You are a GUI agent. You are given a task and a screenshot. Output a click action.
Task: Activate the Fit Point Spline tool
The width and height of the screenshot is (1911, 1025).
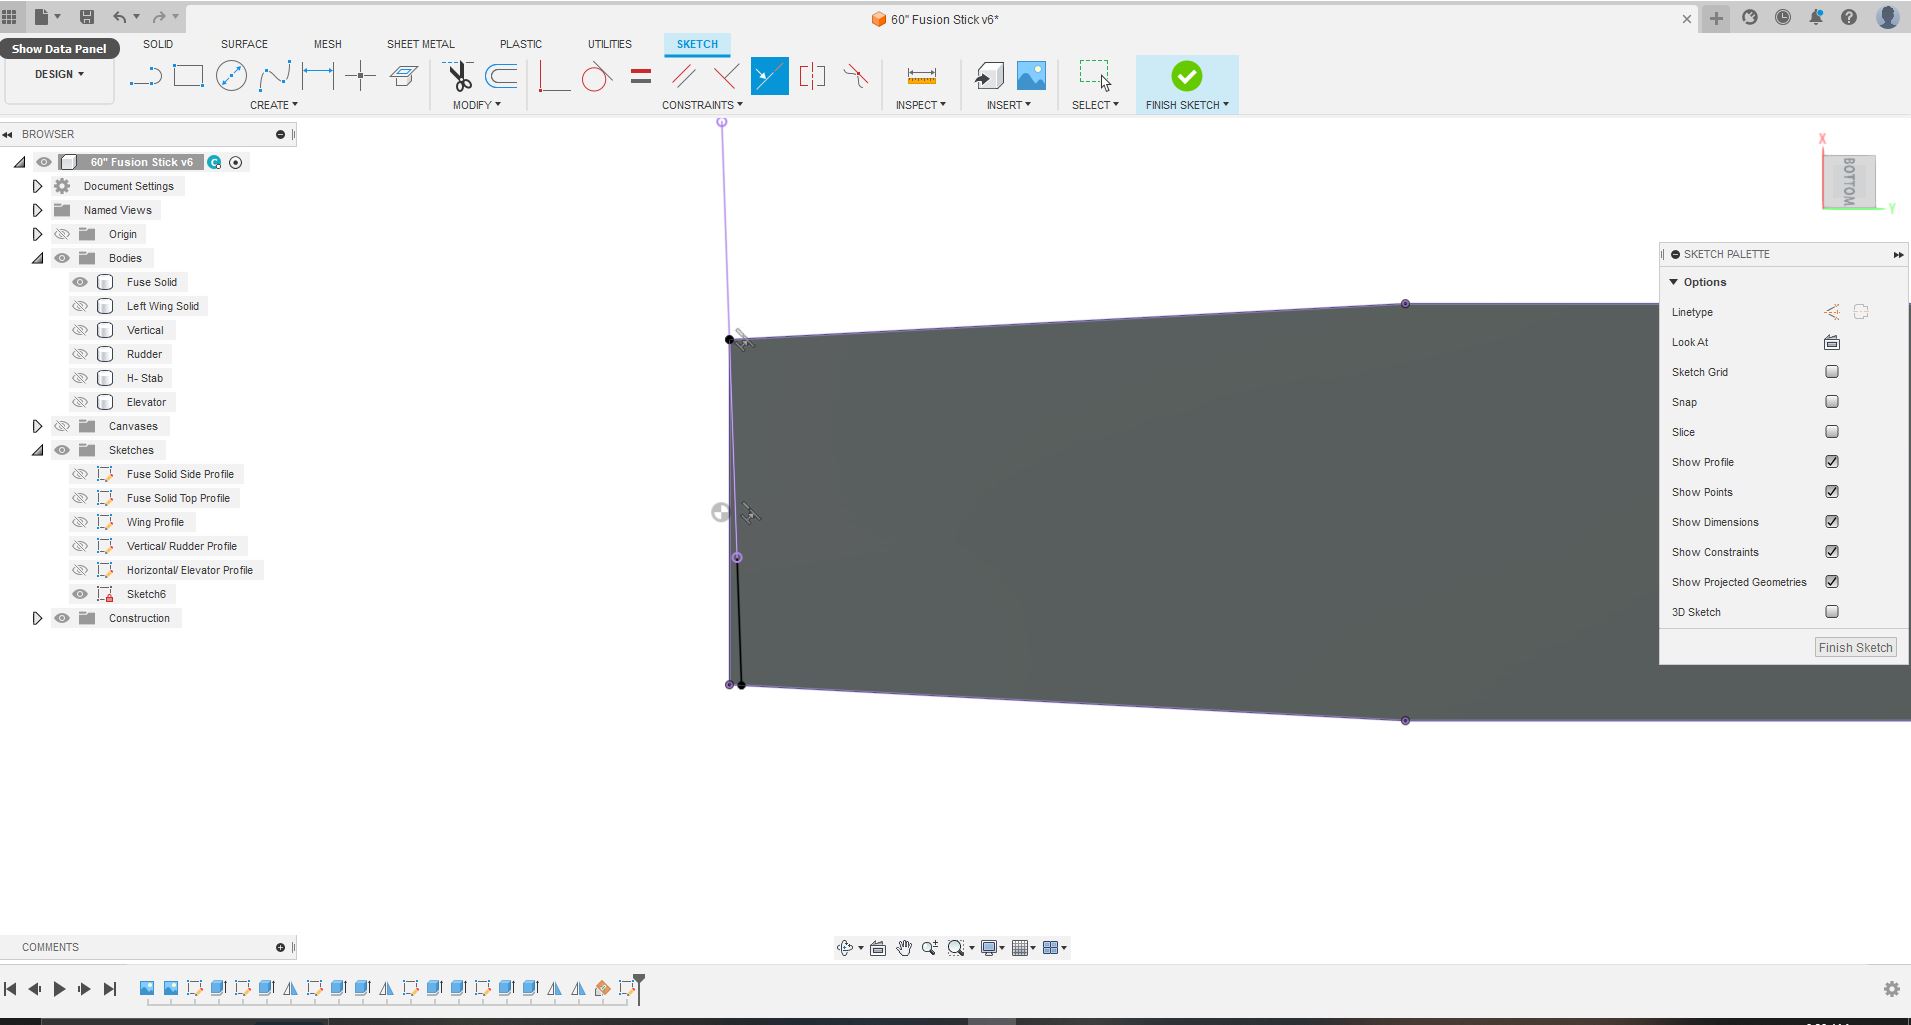274,76
